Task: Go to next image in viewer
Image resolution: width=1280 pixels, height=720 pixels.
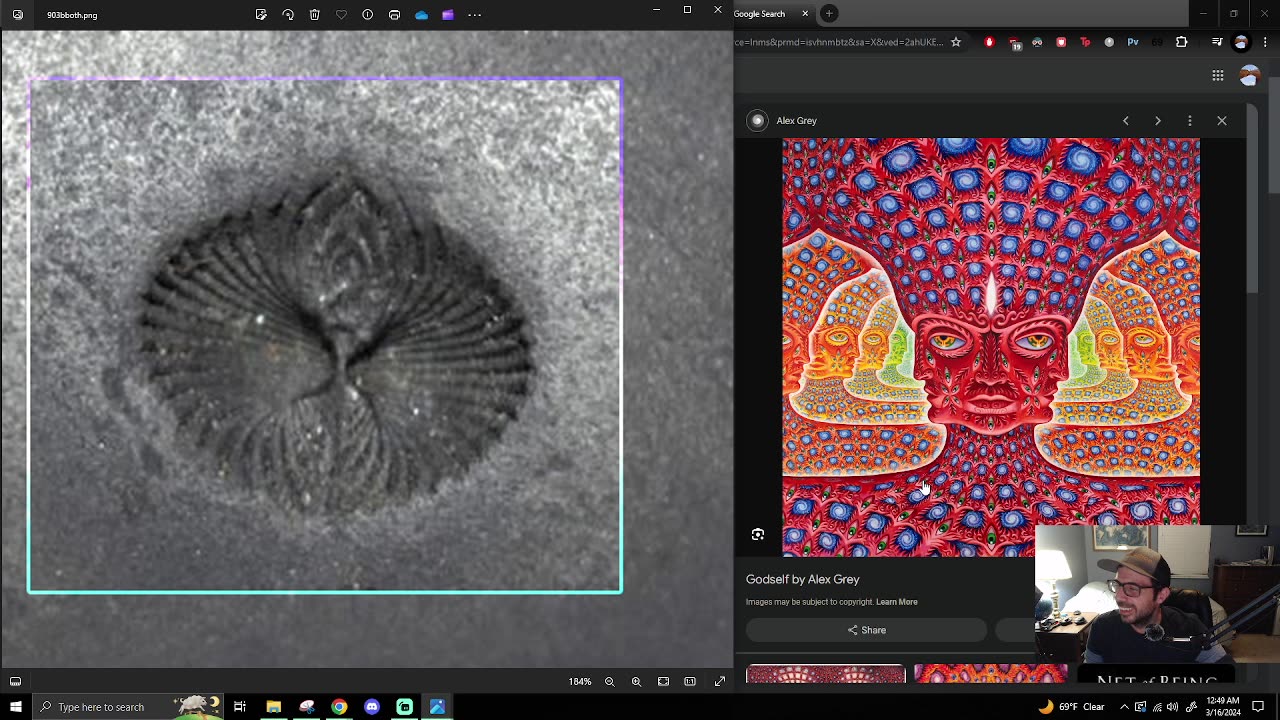Action: 1158,120
